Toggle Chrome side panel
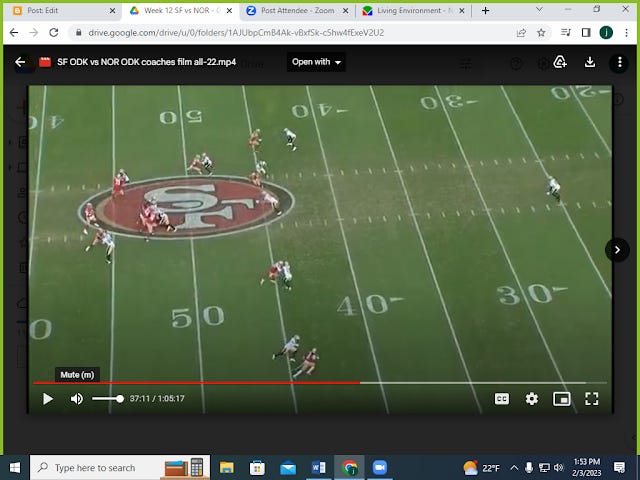640x480 pixels. click(x=586, y=33)
